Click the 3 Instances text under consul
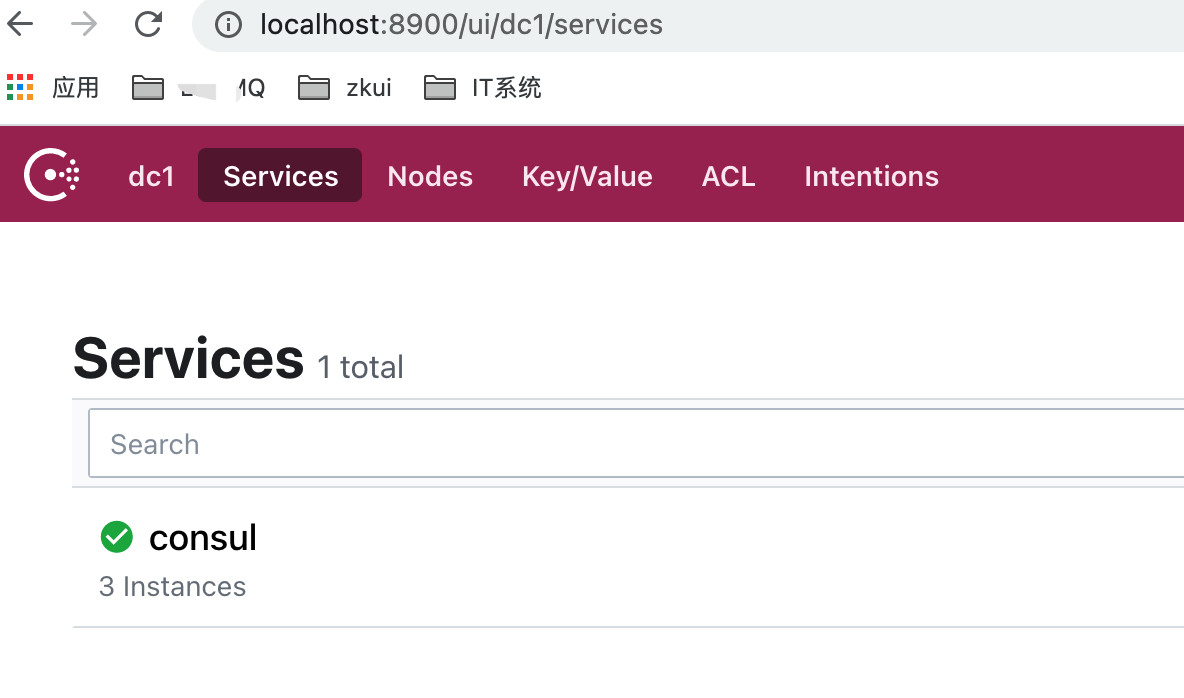This screenshot has width=1184, height=698. pos(172,586)
